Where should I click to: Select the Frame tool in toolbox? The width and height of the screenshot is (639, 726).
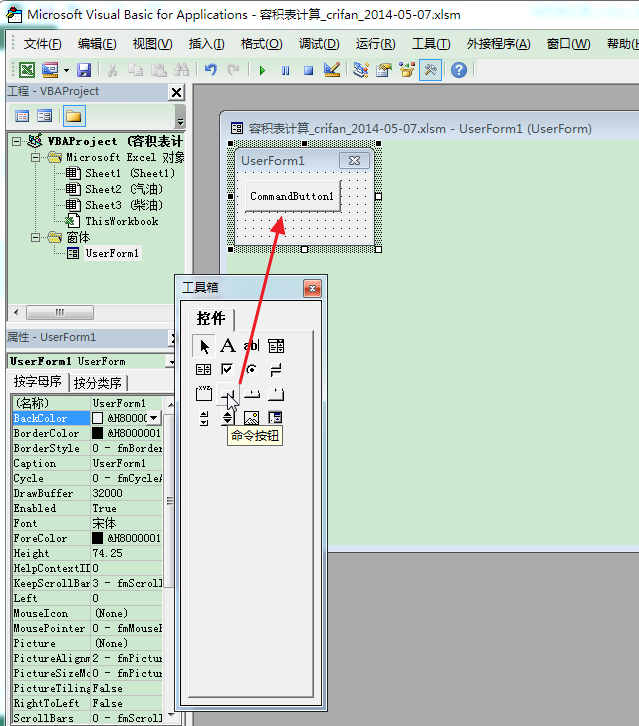click(203, 394)
